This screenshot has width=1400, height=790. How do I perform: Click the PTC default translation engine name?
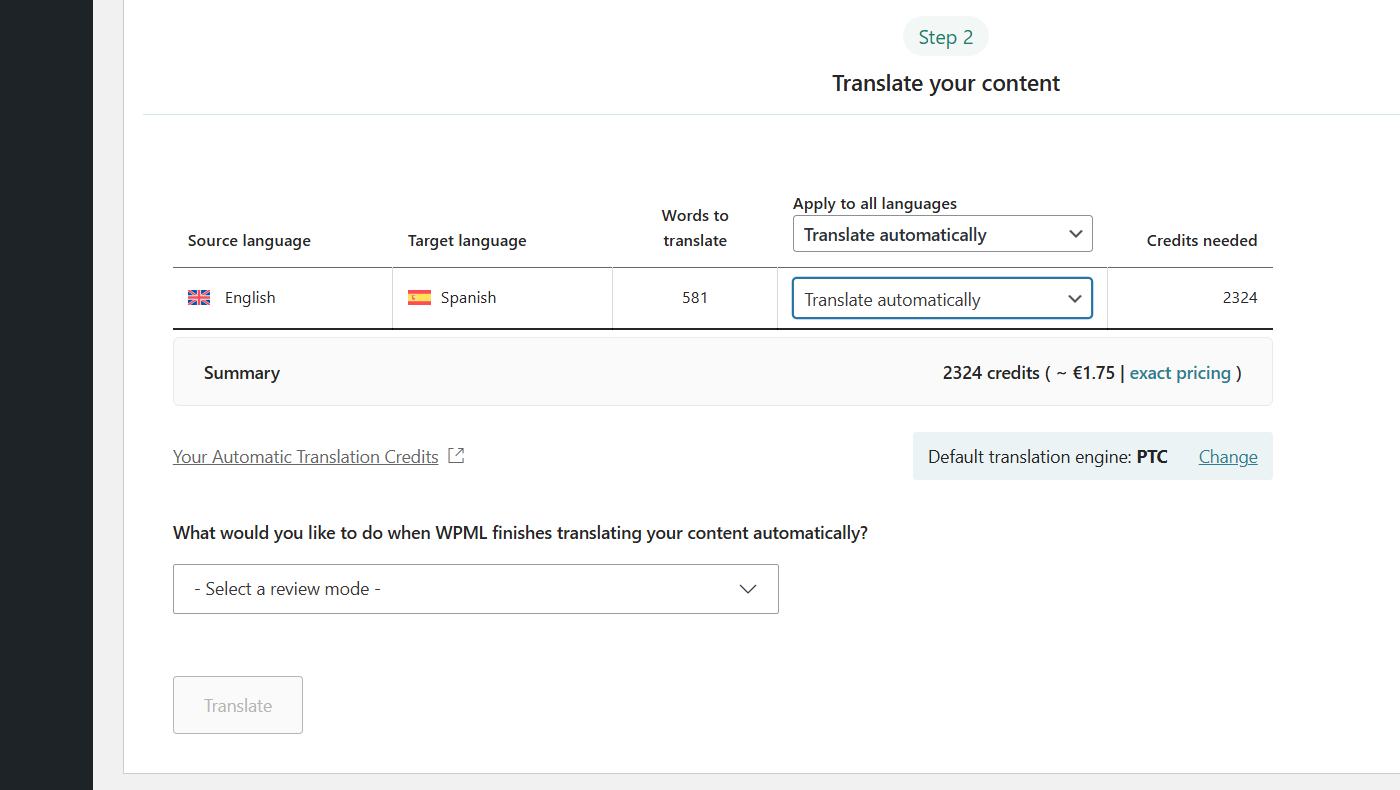pyautogui.click(x=1152, y=457)
